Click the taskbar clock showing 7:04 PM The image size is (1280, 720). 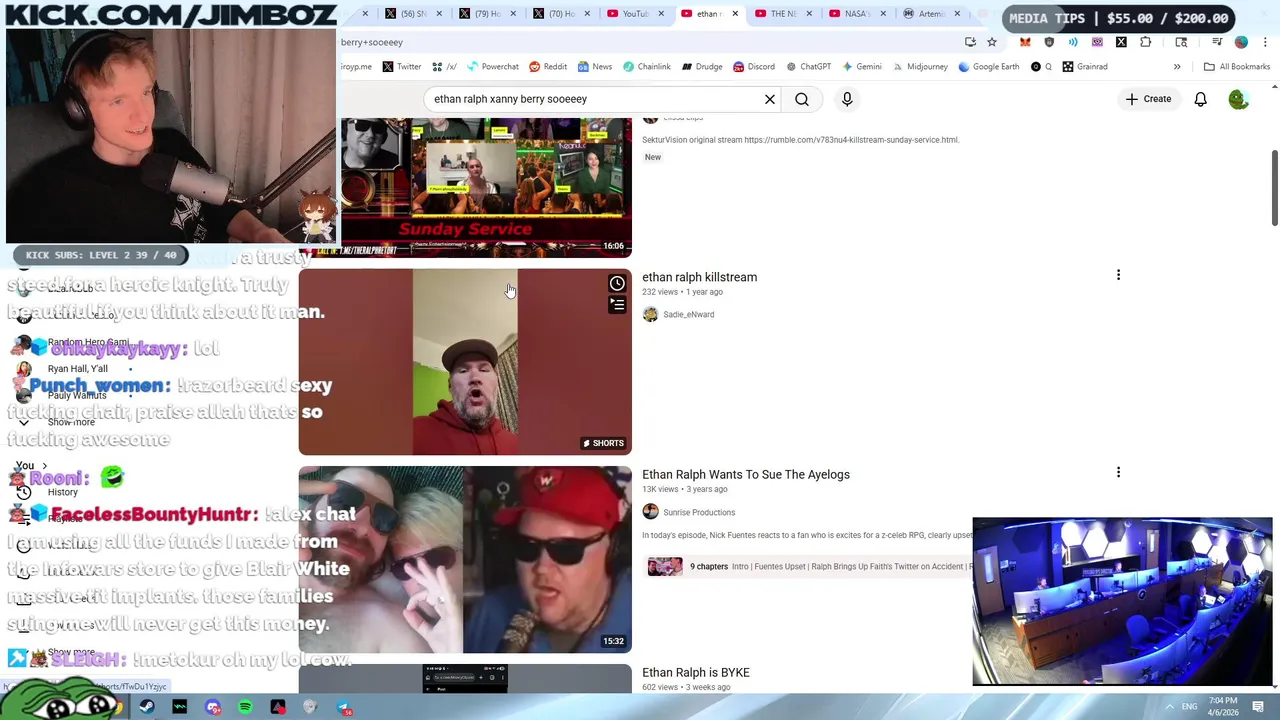(1223, 707)
